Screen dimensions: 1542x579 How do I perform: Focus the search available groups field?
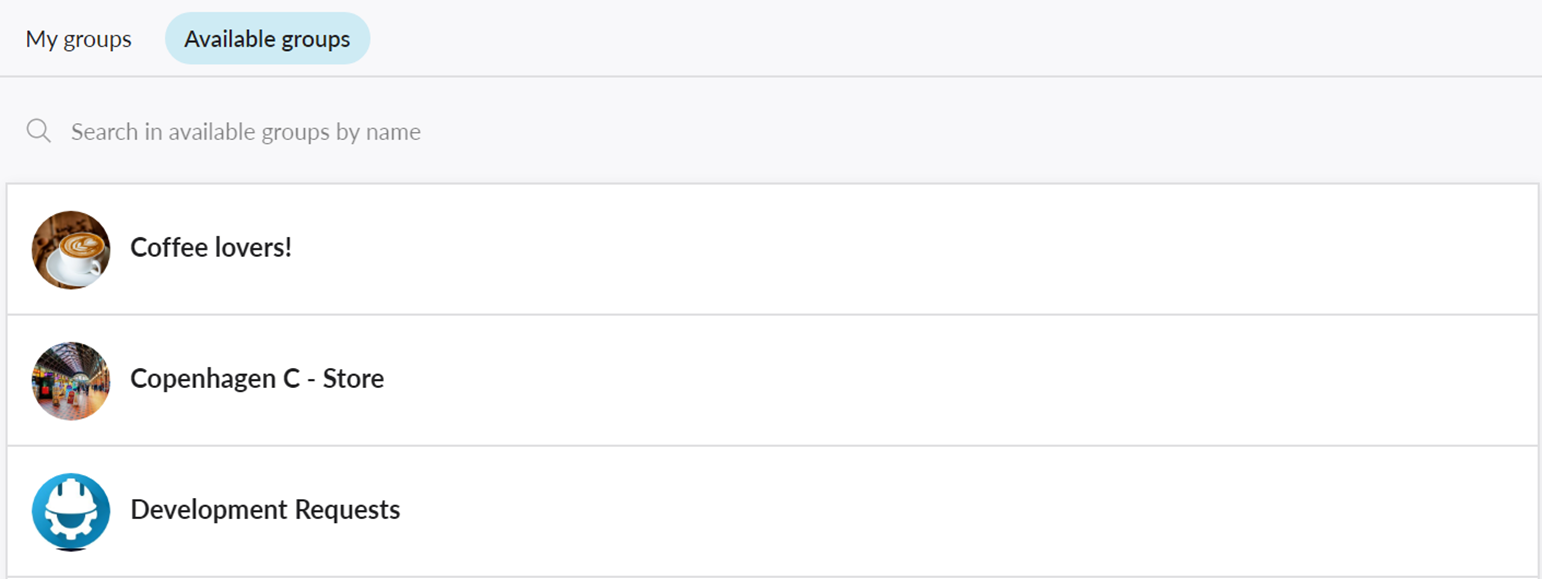click(x=770, y=131)
